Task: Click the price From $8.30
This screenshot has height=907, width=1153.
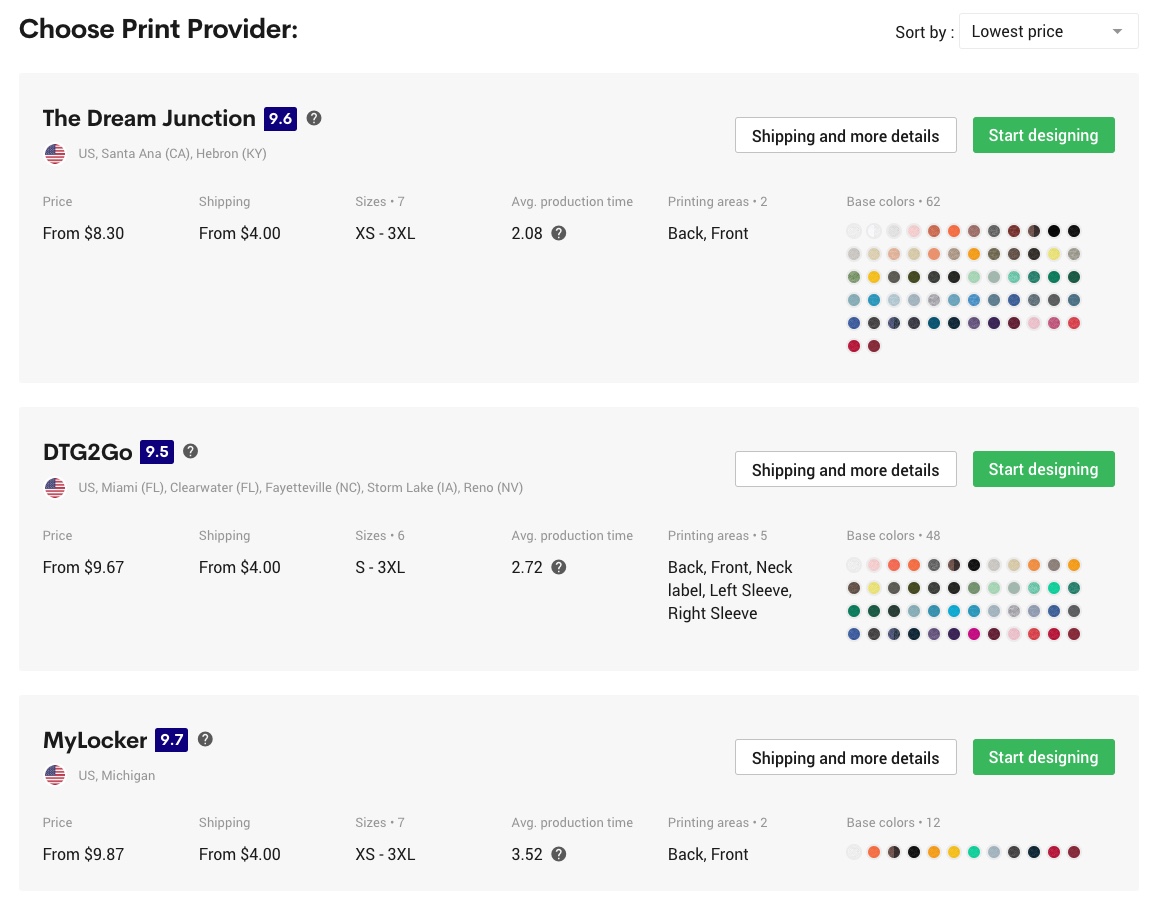Action: [83, 233]
